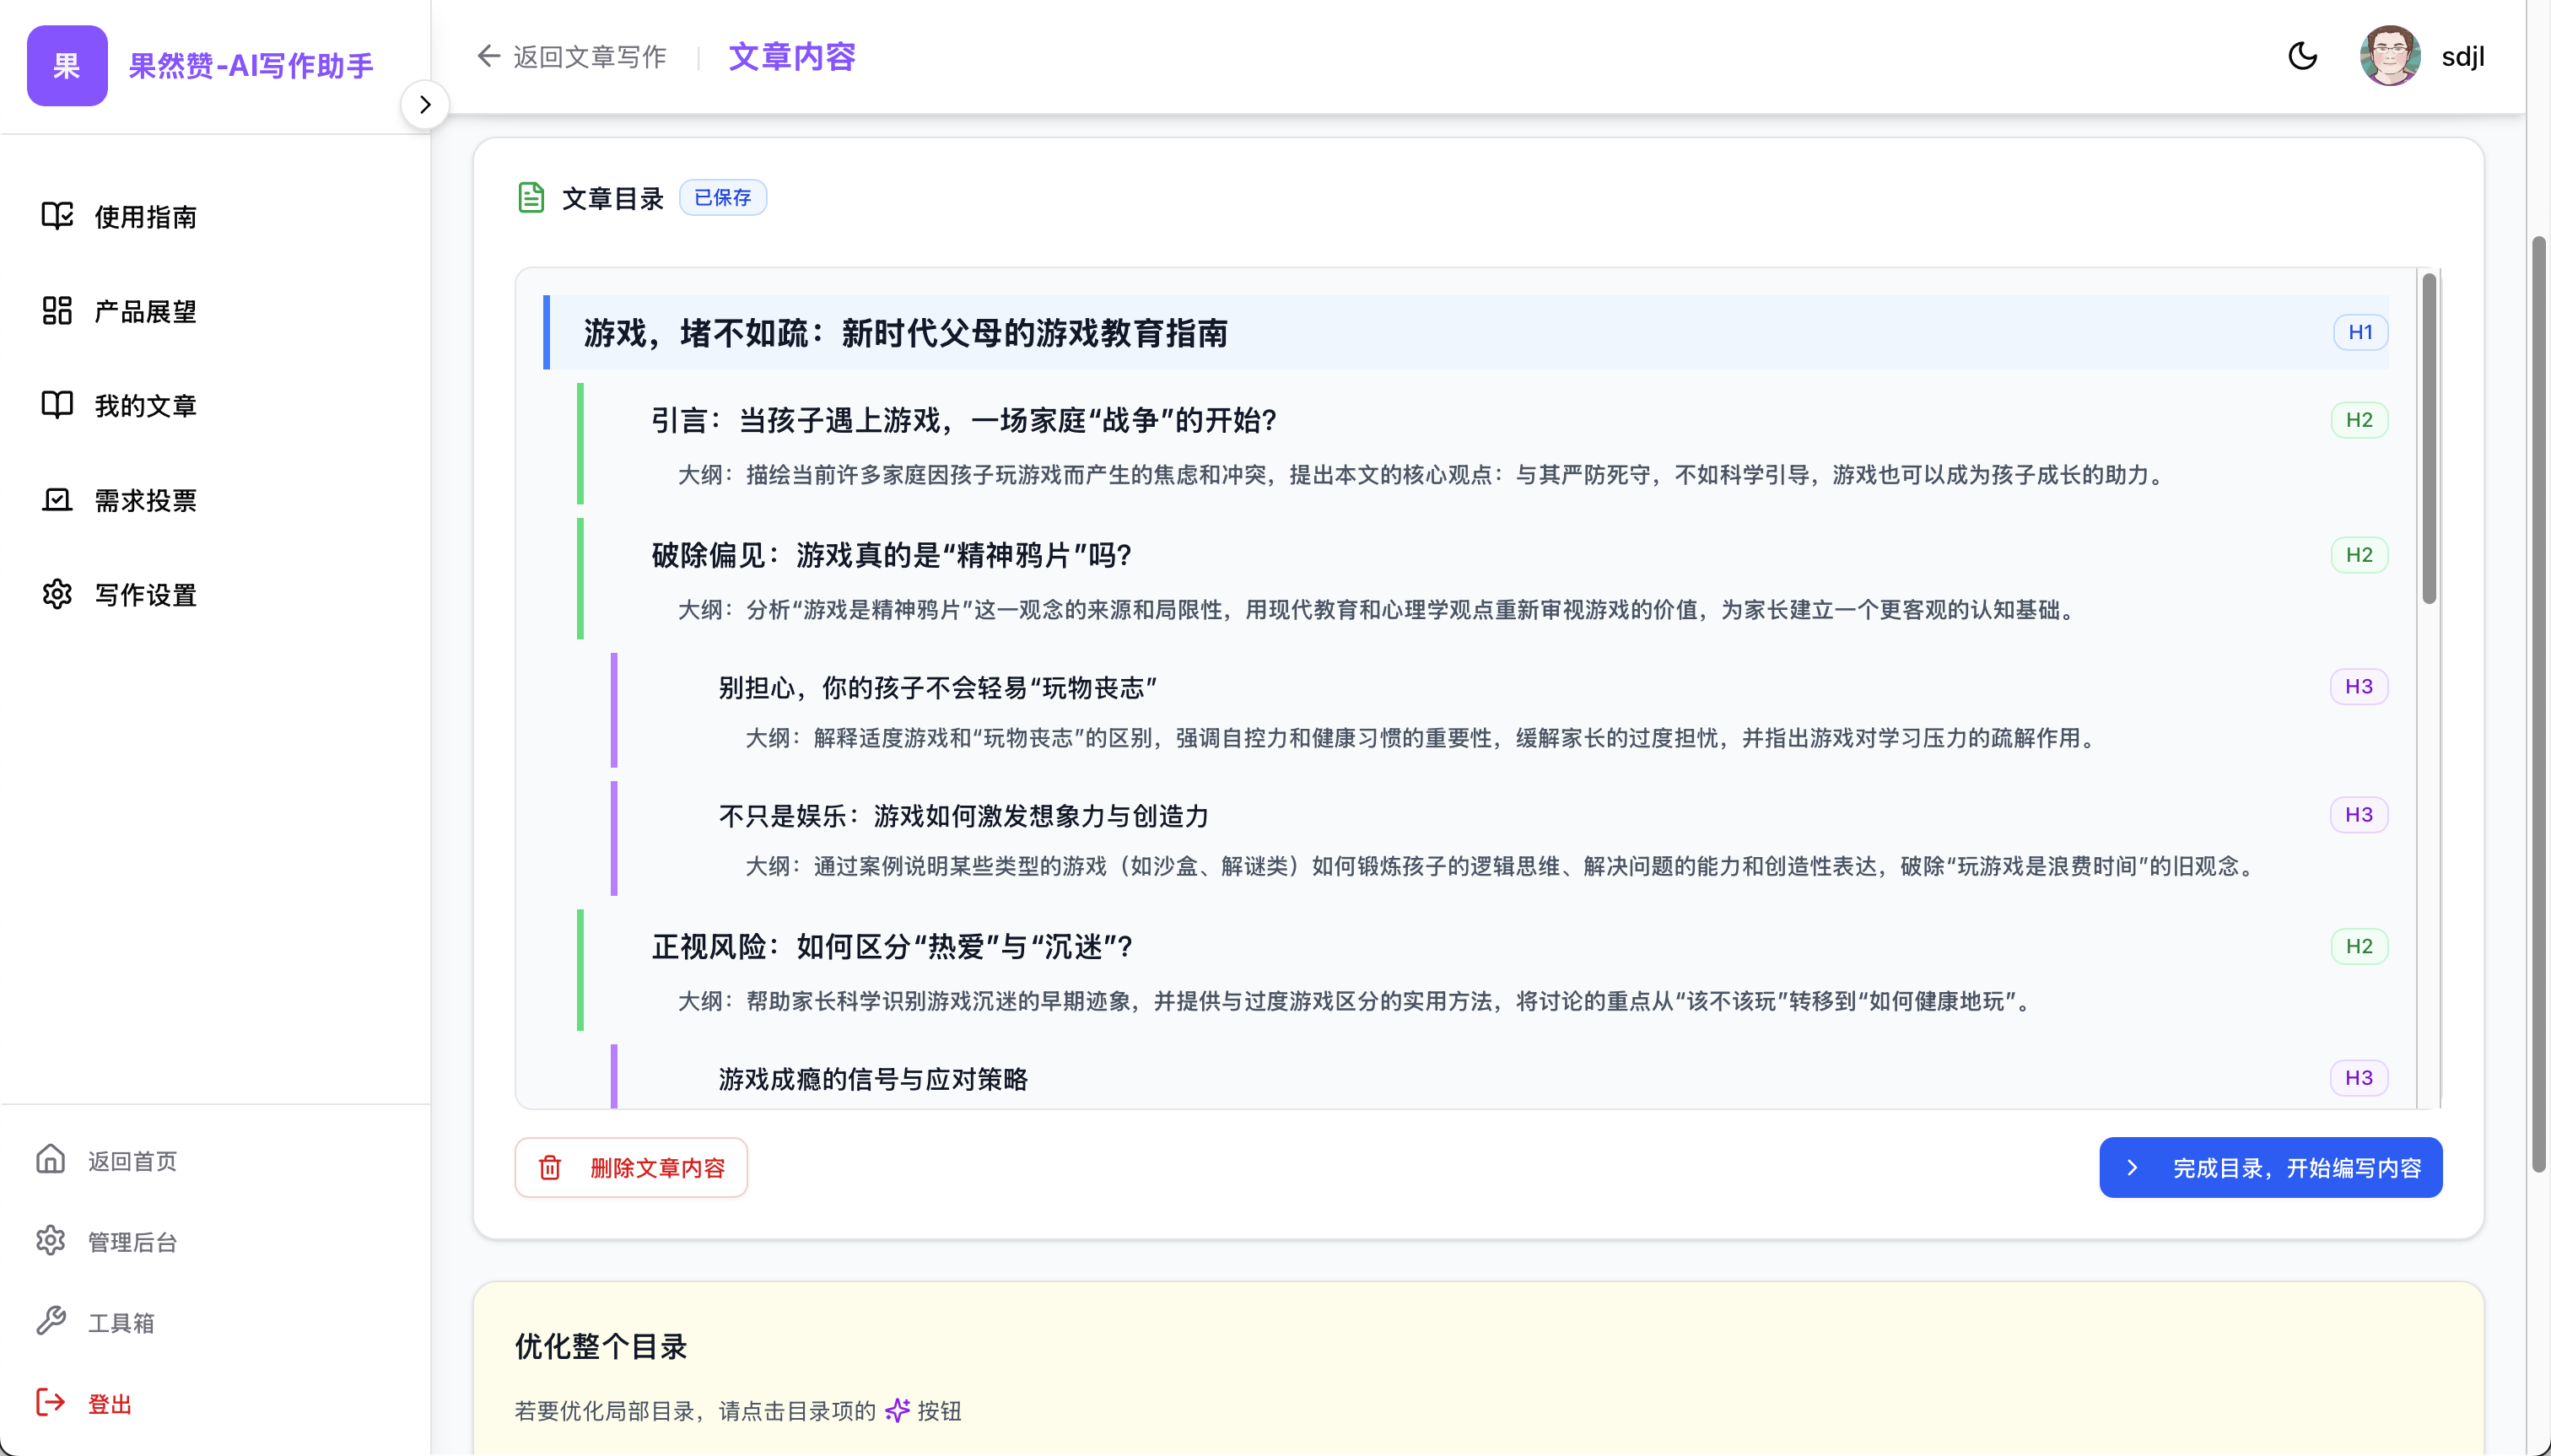2551x1456 pixels.
Task: Click user avatar sdjl
Action: (x=2389, y=56)
